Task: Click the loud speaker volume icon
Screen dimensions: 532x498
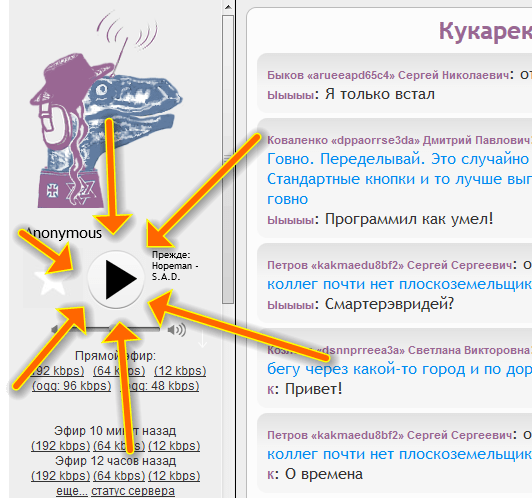Action: point(177,329)
